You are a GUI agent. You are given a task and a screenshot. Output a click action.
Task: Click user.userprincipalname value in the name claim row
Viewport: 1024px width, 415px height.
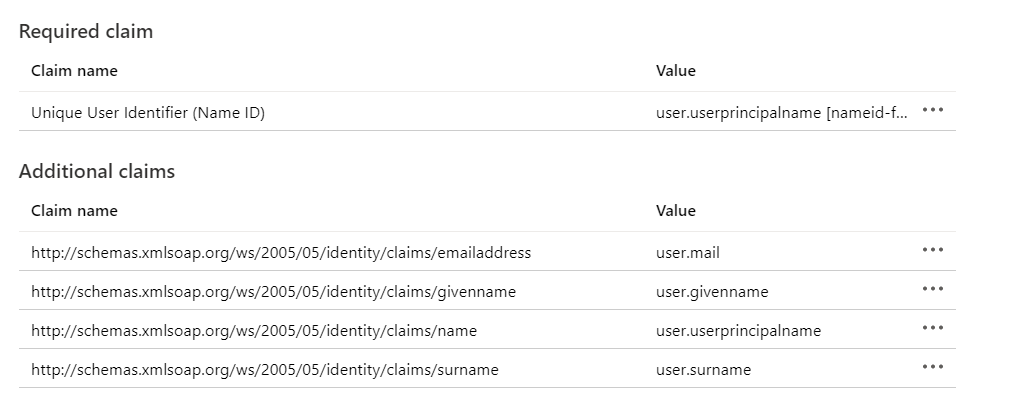click(738, 331)
